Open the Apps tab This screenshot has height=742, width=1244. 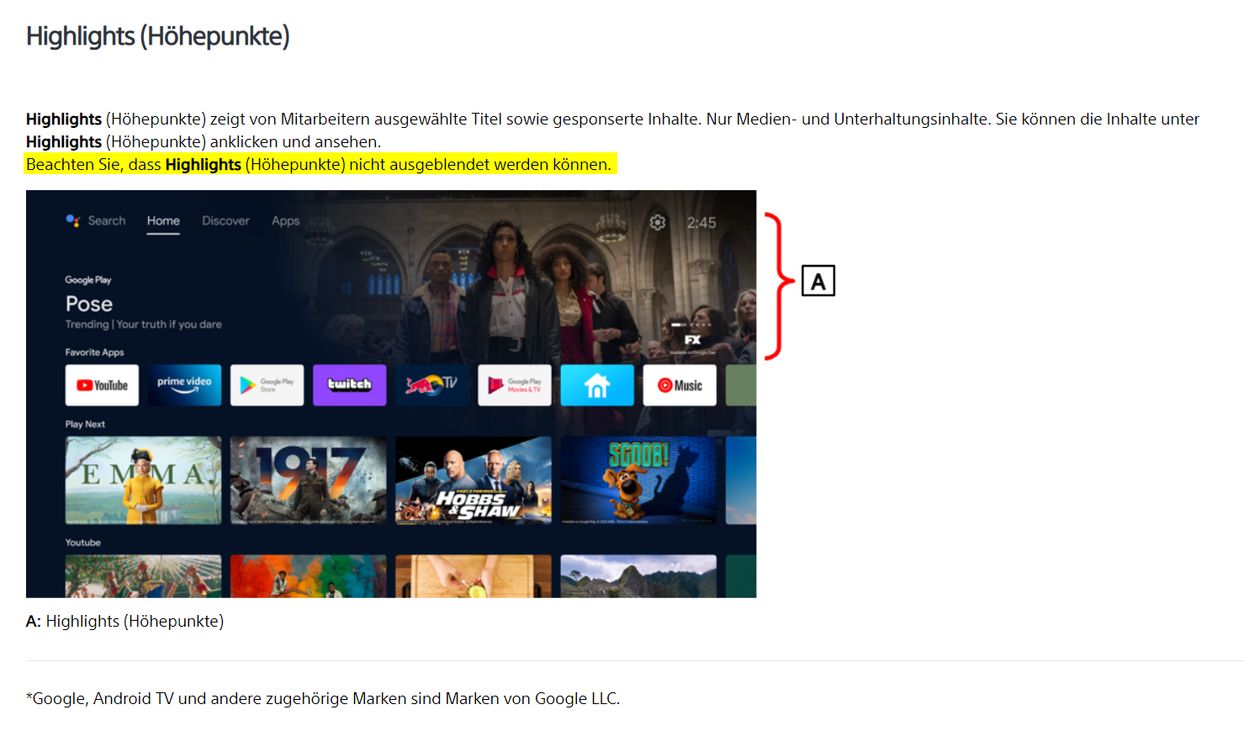tap(286, 221)
